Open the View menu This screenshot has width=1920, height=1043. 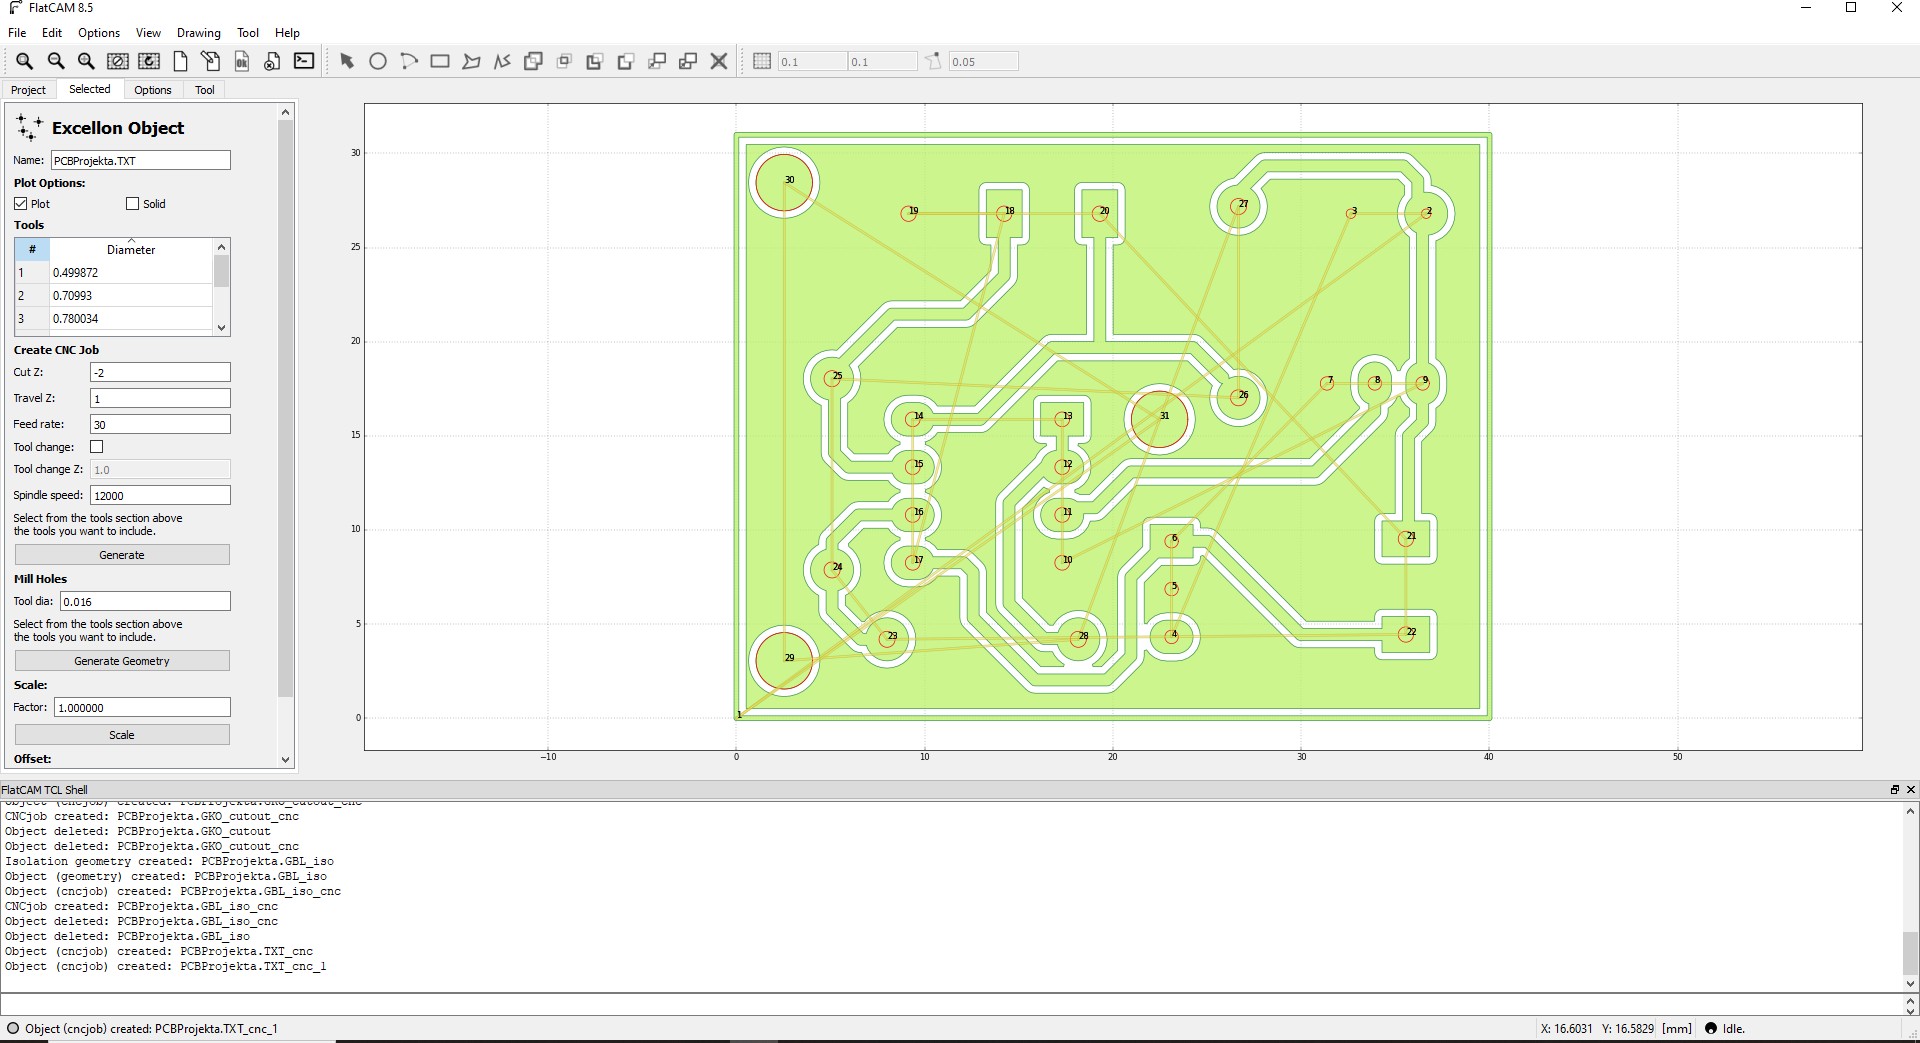click(x=148, y=33)
